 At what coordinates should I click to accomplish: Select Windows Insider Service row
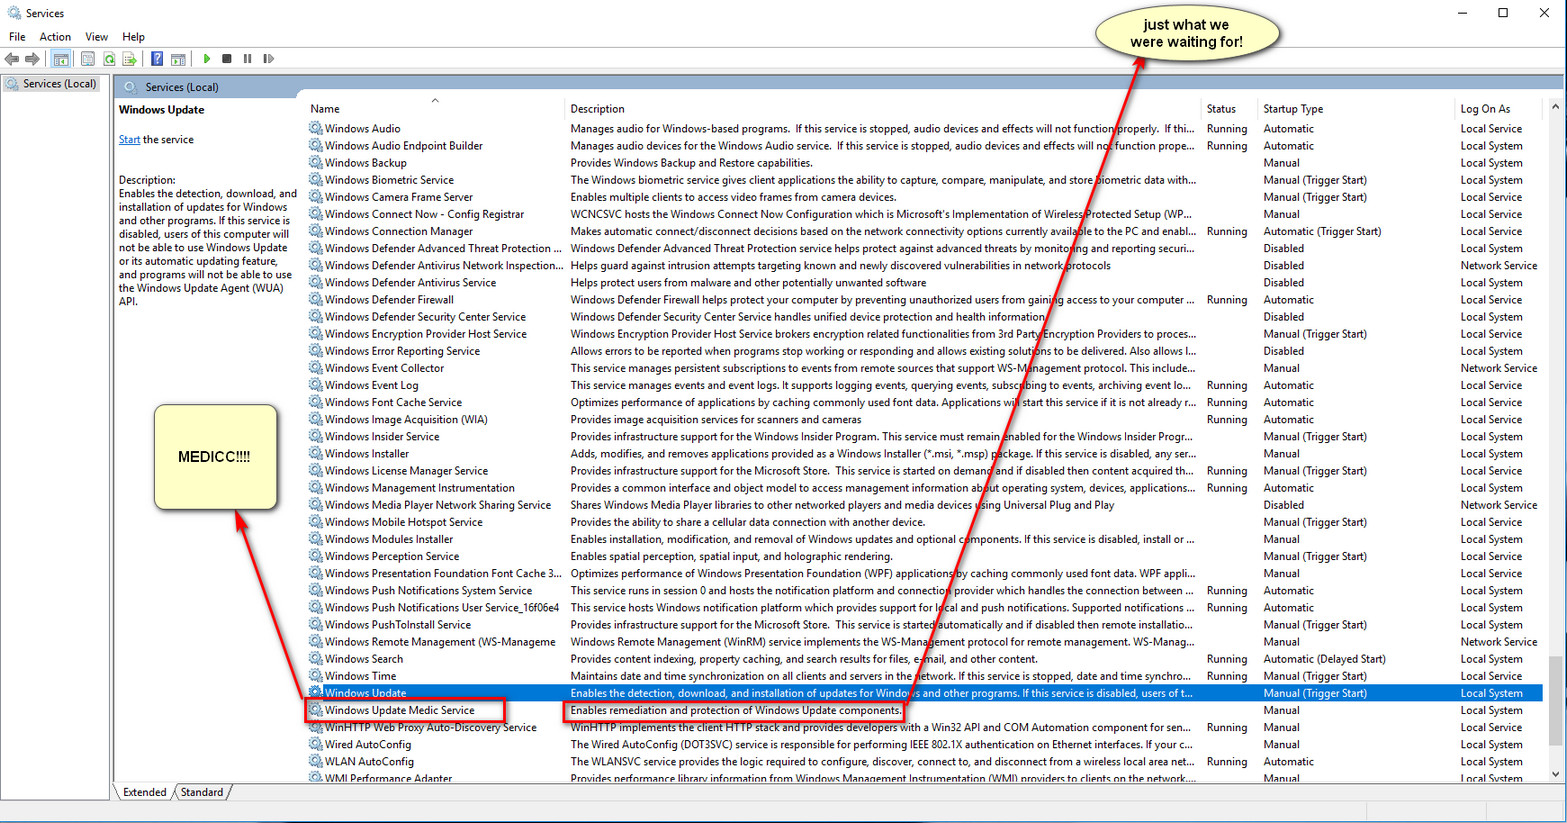click(925, 436)
